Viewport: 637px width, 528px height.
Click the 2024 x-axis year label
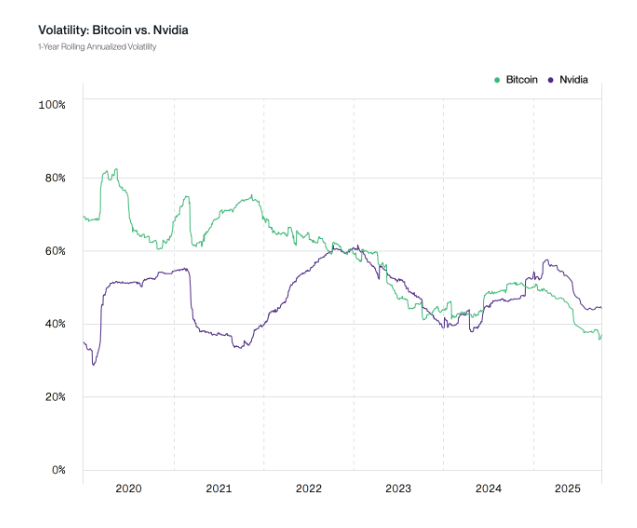point(488,489)
